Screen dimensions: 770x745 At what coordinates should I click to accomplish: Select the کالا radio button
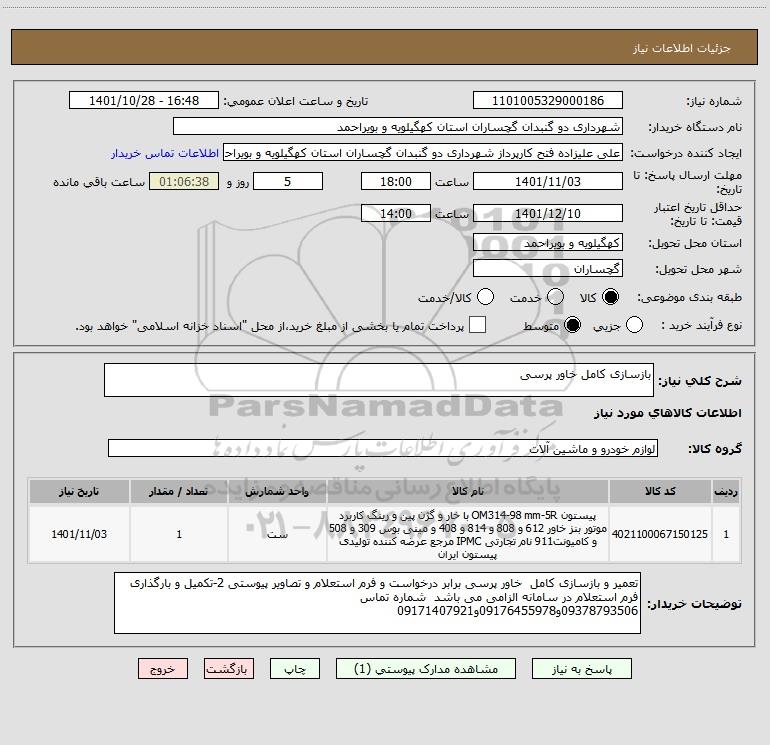610,297
